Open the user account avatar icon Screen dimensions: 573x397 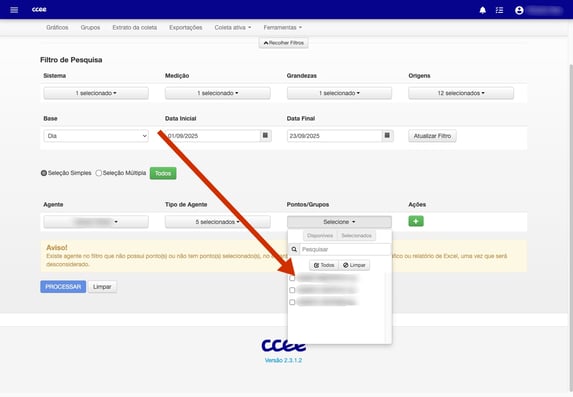[x=519, y=10]
